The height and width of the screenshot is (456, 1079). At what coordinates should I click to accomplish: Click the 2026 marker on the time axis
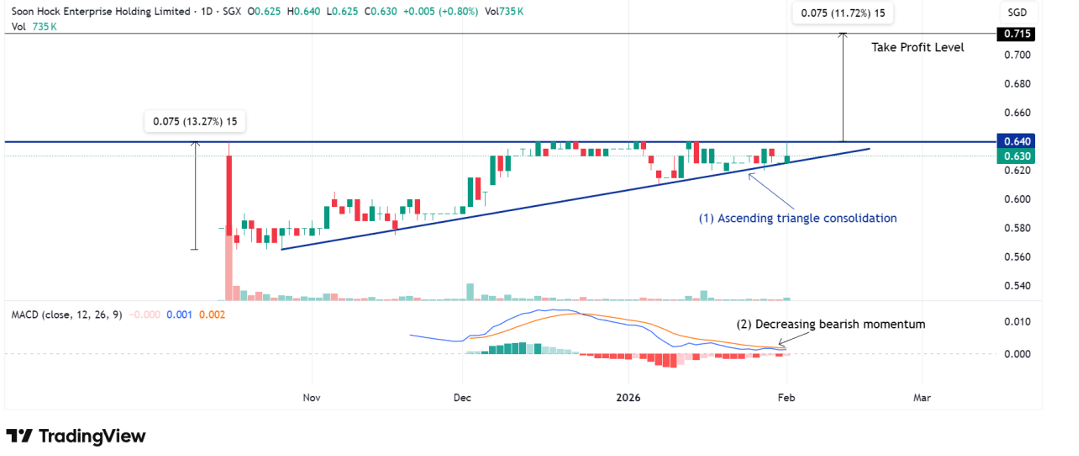627,397
